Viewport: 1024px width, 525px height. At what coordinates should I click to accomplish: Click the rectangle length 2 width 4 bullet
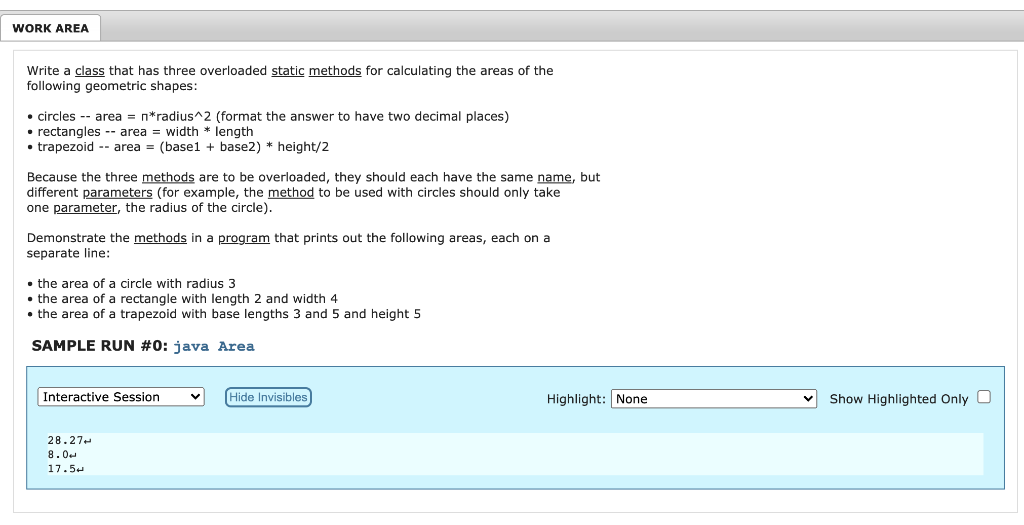[183, 298]
